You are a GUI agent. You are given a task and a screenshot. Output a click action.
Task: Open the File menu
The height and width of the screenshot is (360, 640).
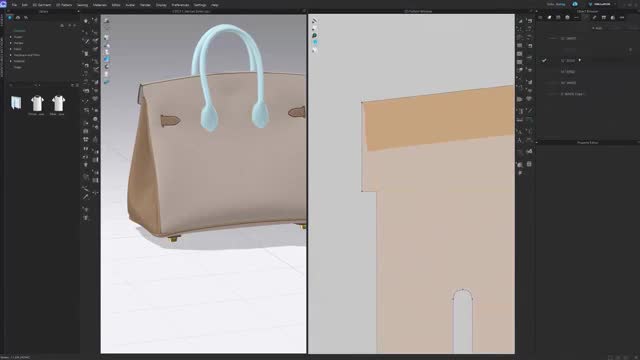pos(14,5)
